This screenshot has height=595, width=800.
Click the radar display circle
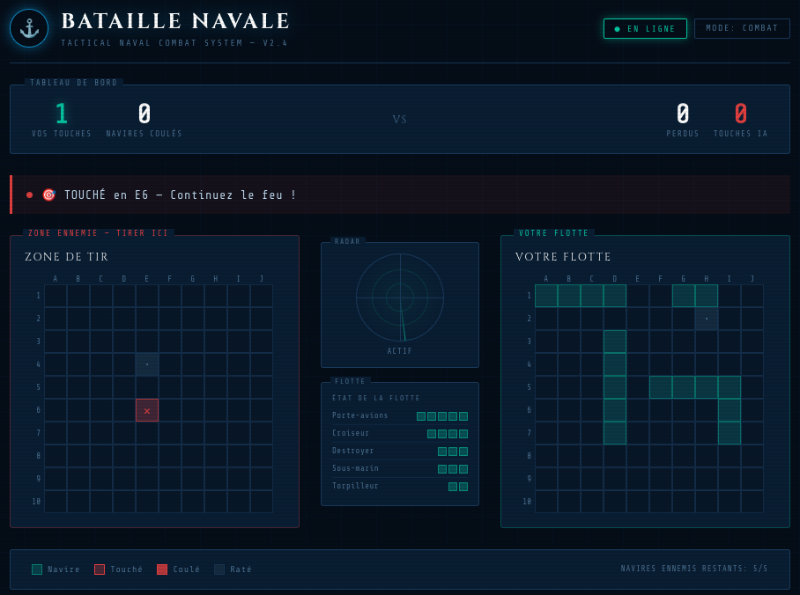pos(400,296)
